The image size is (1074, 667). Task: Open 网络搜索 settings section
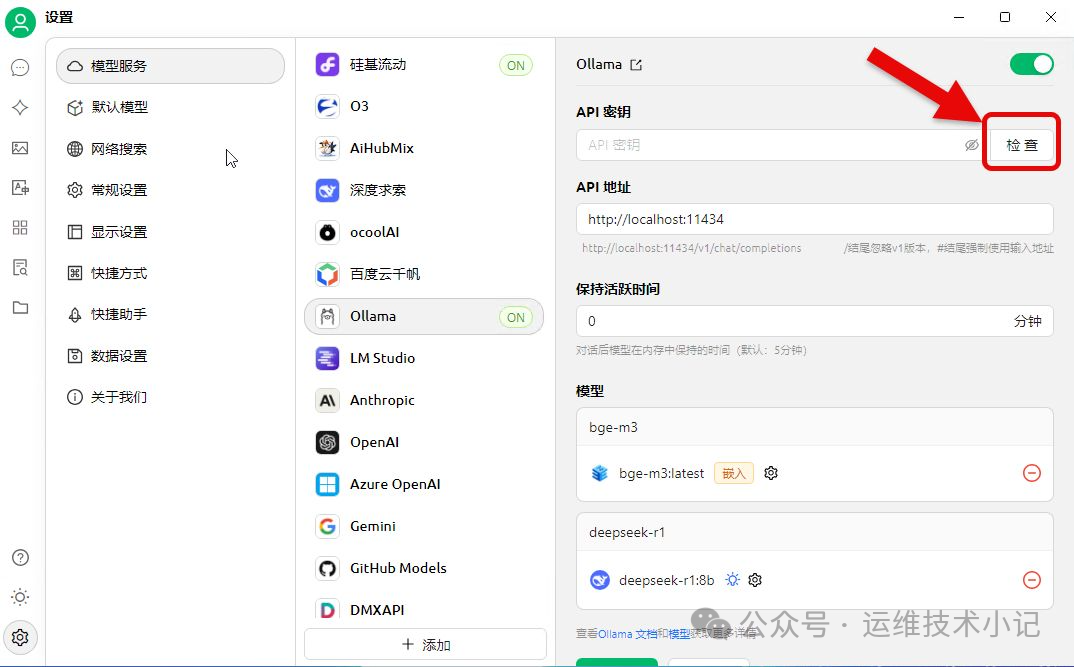pyautogui.click(x=171, y=149)
